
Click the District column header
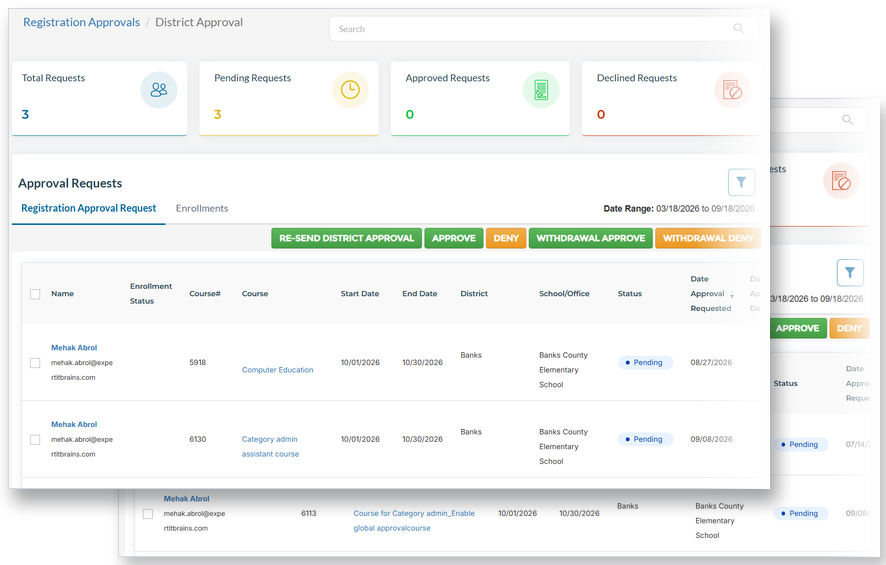[x=474, y=294]
